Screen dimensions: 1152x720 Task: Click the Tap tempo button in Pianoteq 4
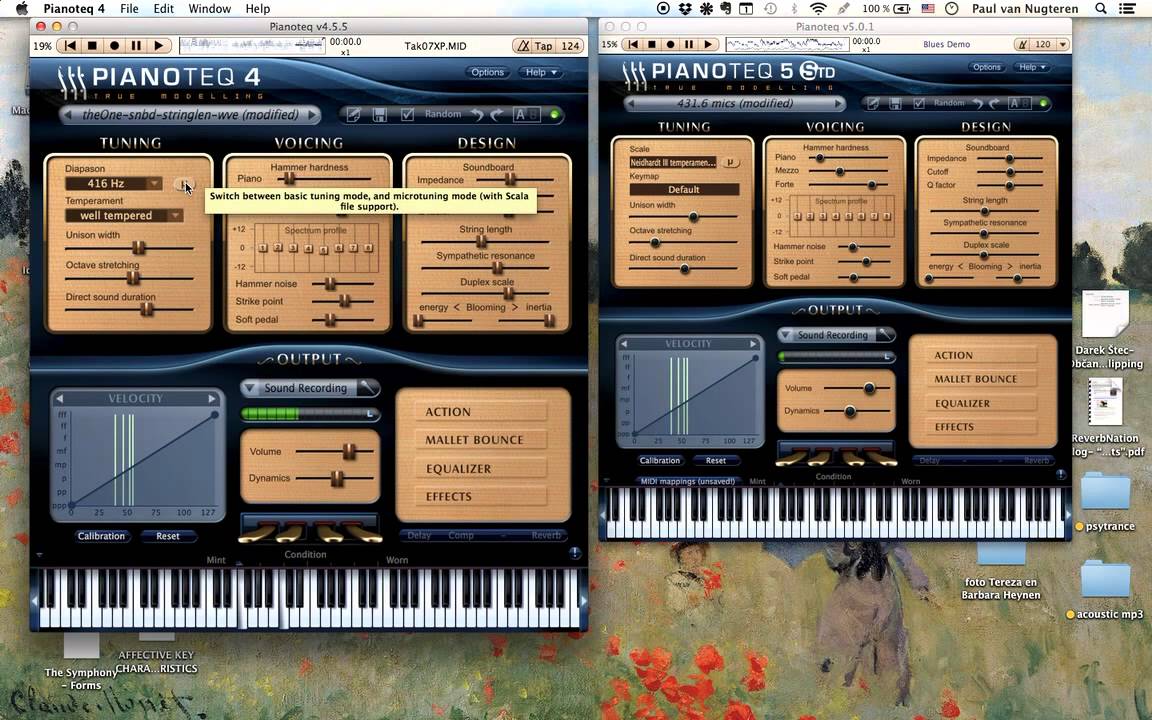(544, 46)
